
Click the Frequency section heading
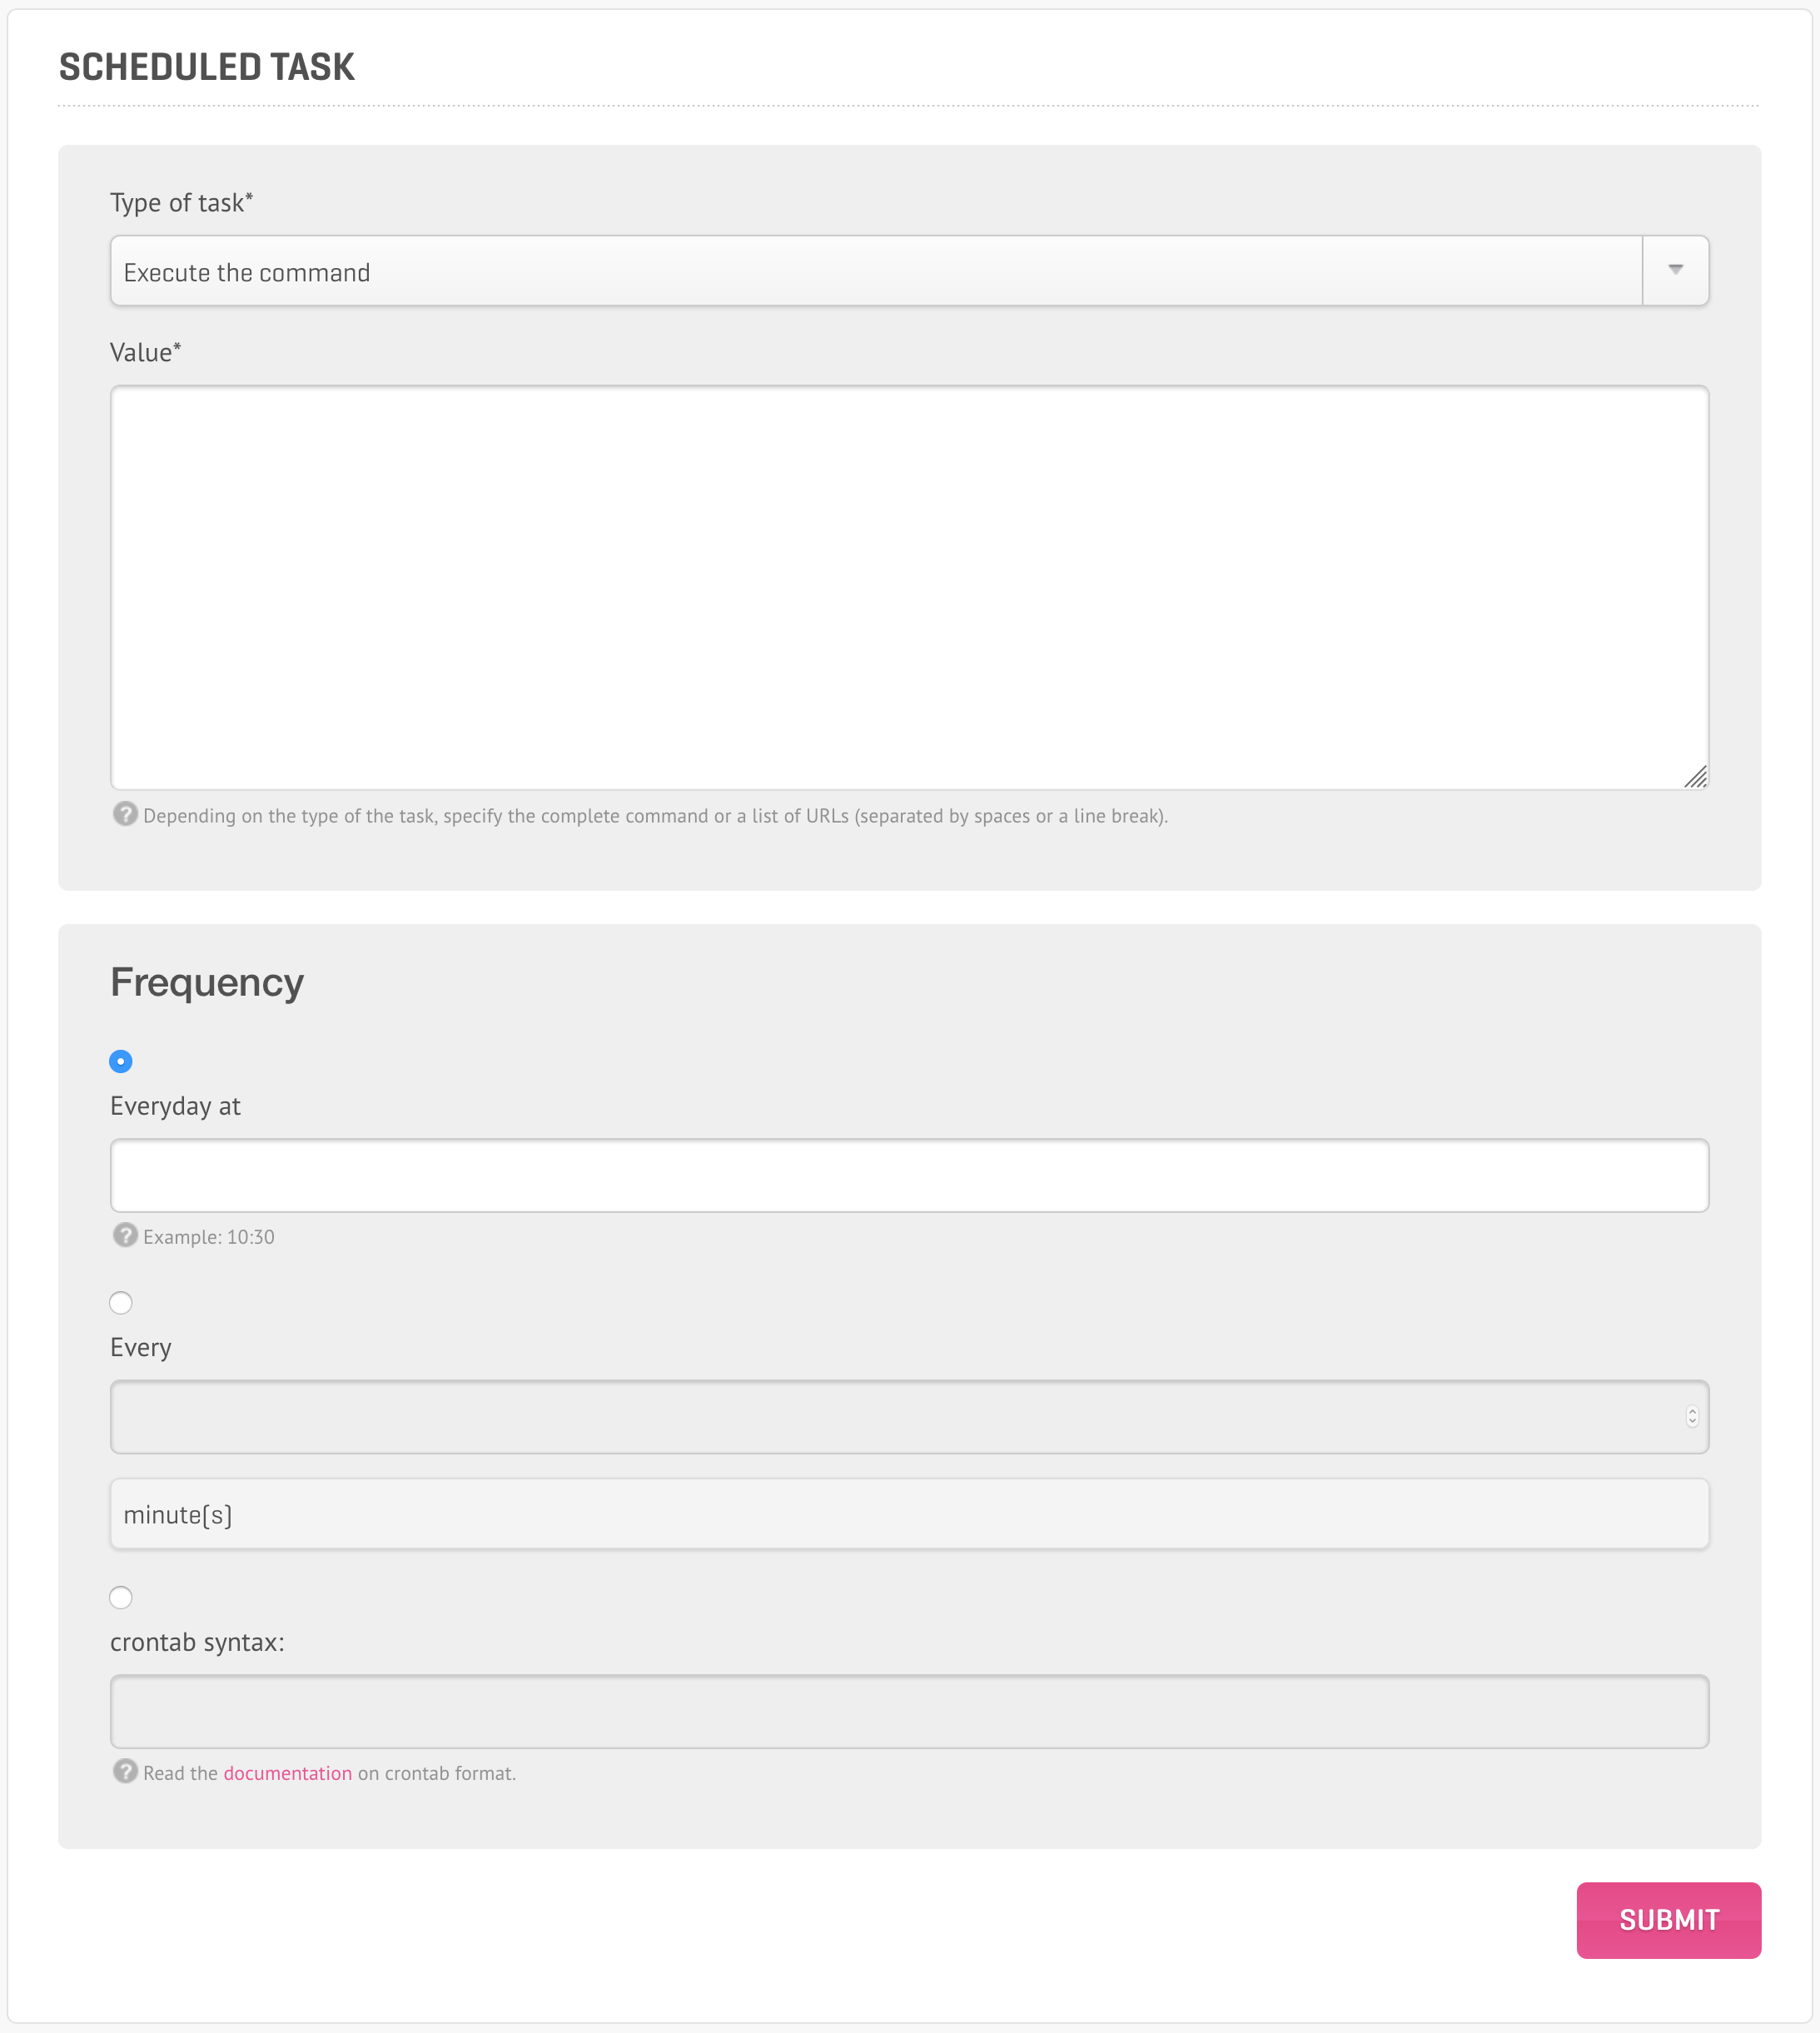(207, 982)
